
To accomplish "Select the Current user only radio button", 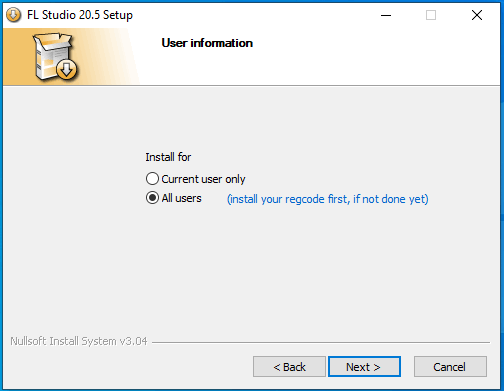I will click(x=152, y=179).
